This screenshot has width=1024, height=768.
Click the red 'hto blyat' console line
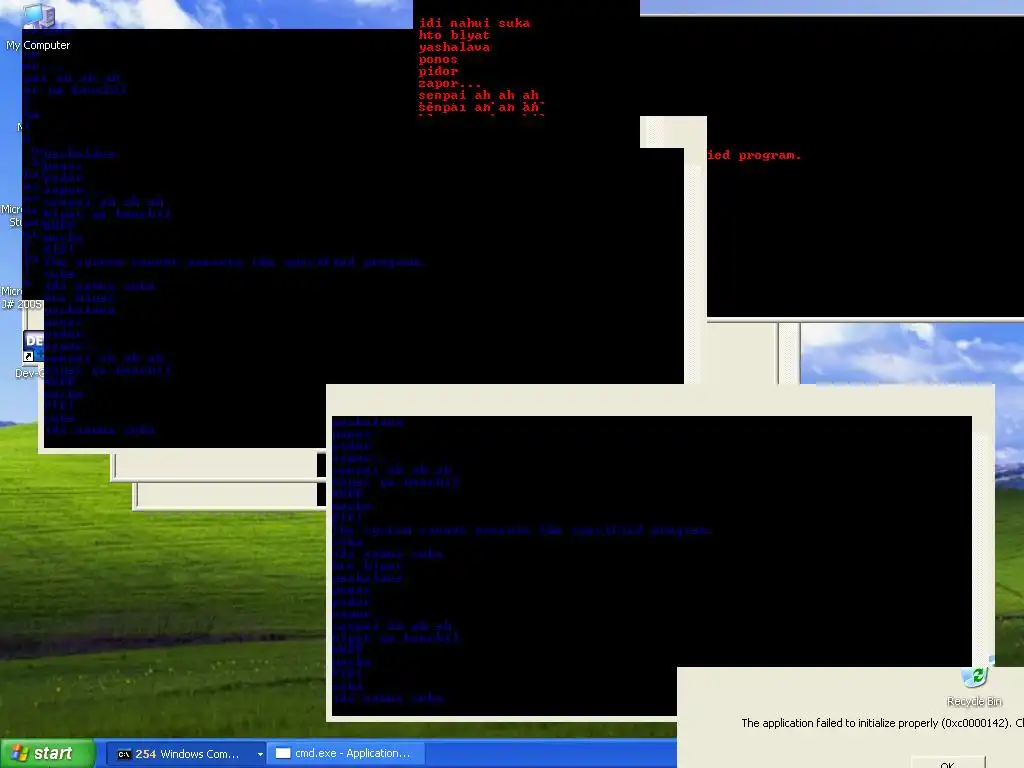tap(454, 35)
